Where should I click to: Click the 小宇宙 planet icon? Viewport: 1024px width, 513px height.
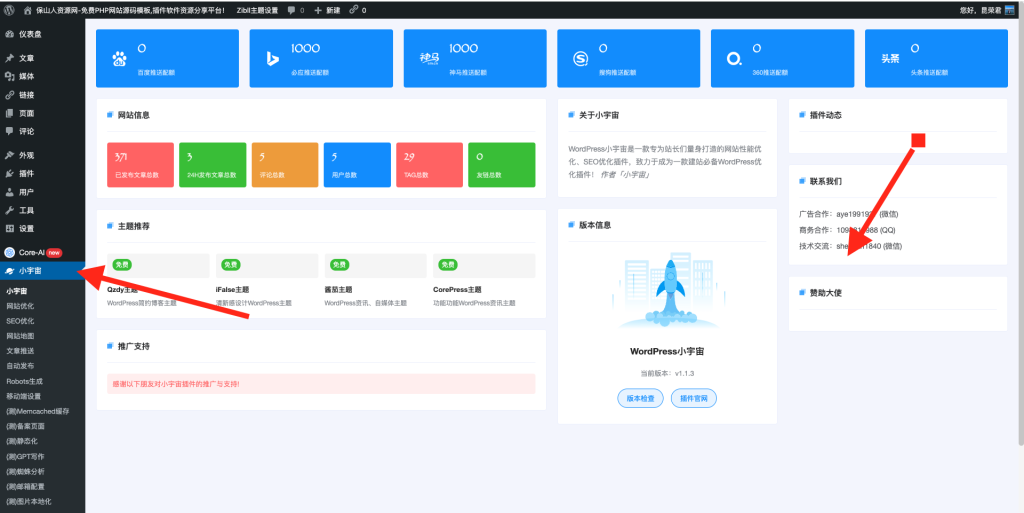(x=10, y=270)
